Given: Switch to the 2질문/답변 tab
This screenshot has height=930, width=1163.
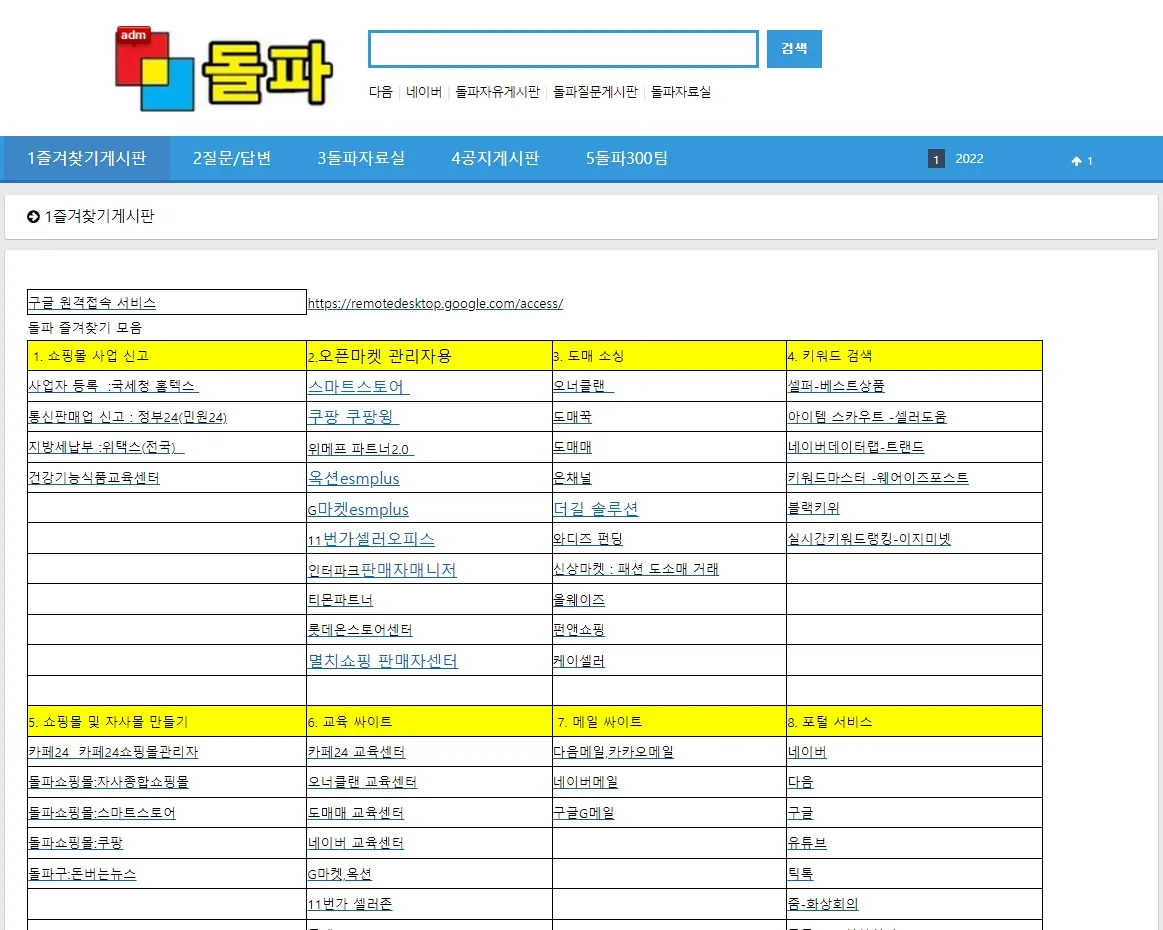Looking at the screenshot, I should [232, 158].
